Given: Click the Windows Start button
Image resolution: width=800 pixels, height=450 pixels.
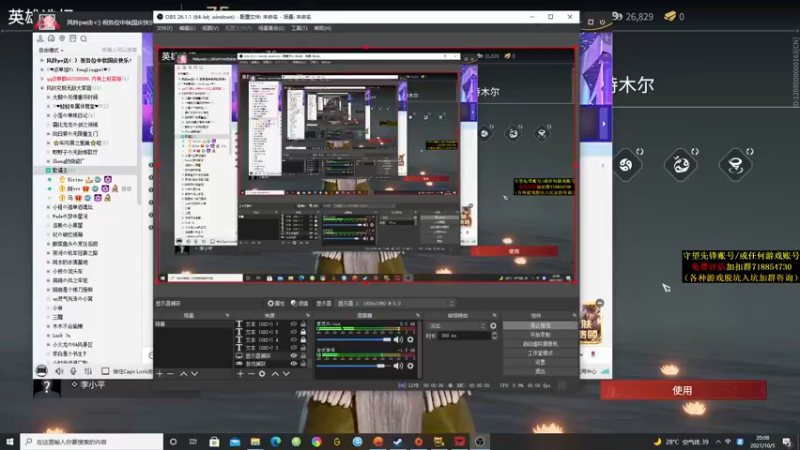Looking at the screenshot, I should 10,441.
